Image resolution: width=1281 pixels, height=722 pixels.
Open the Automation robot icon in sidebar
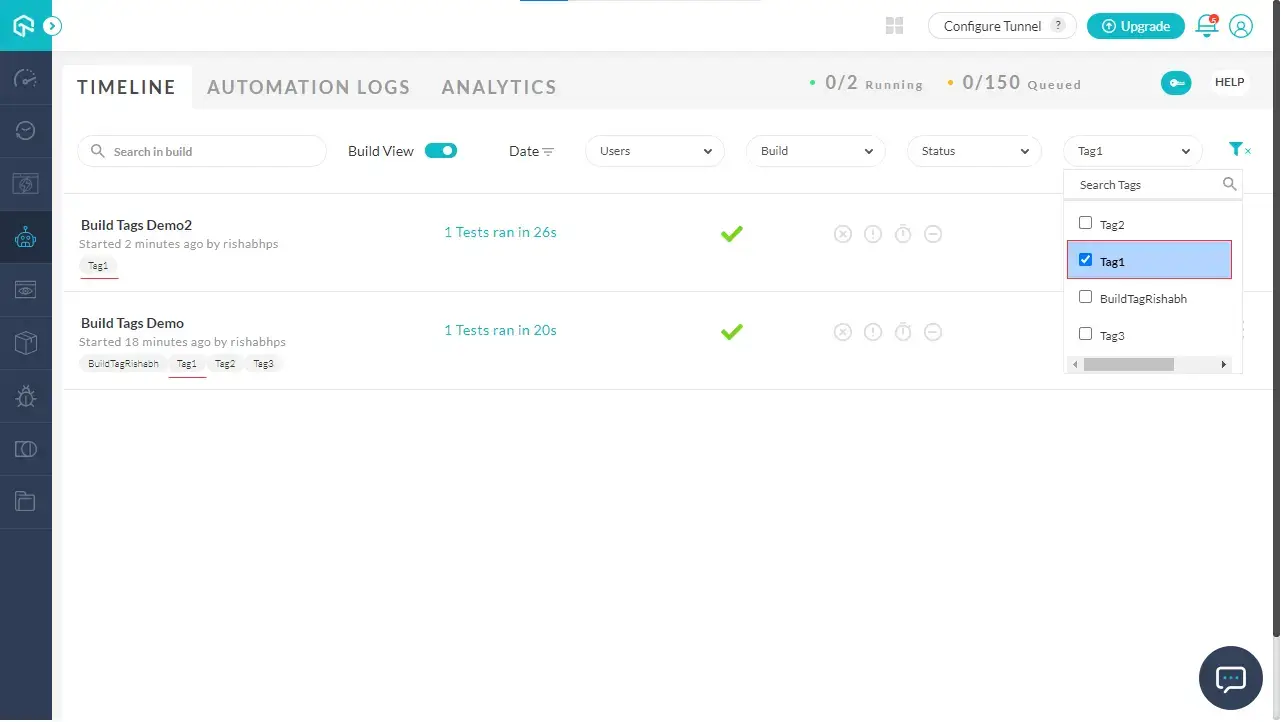pos(26,237)
